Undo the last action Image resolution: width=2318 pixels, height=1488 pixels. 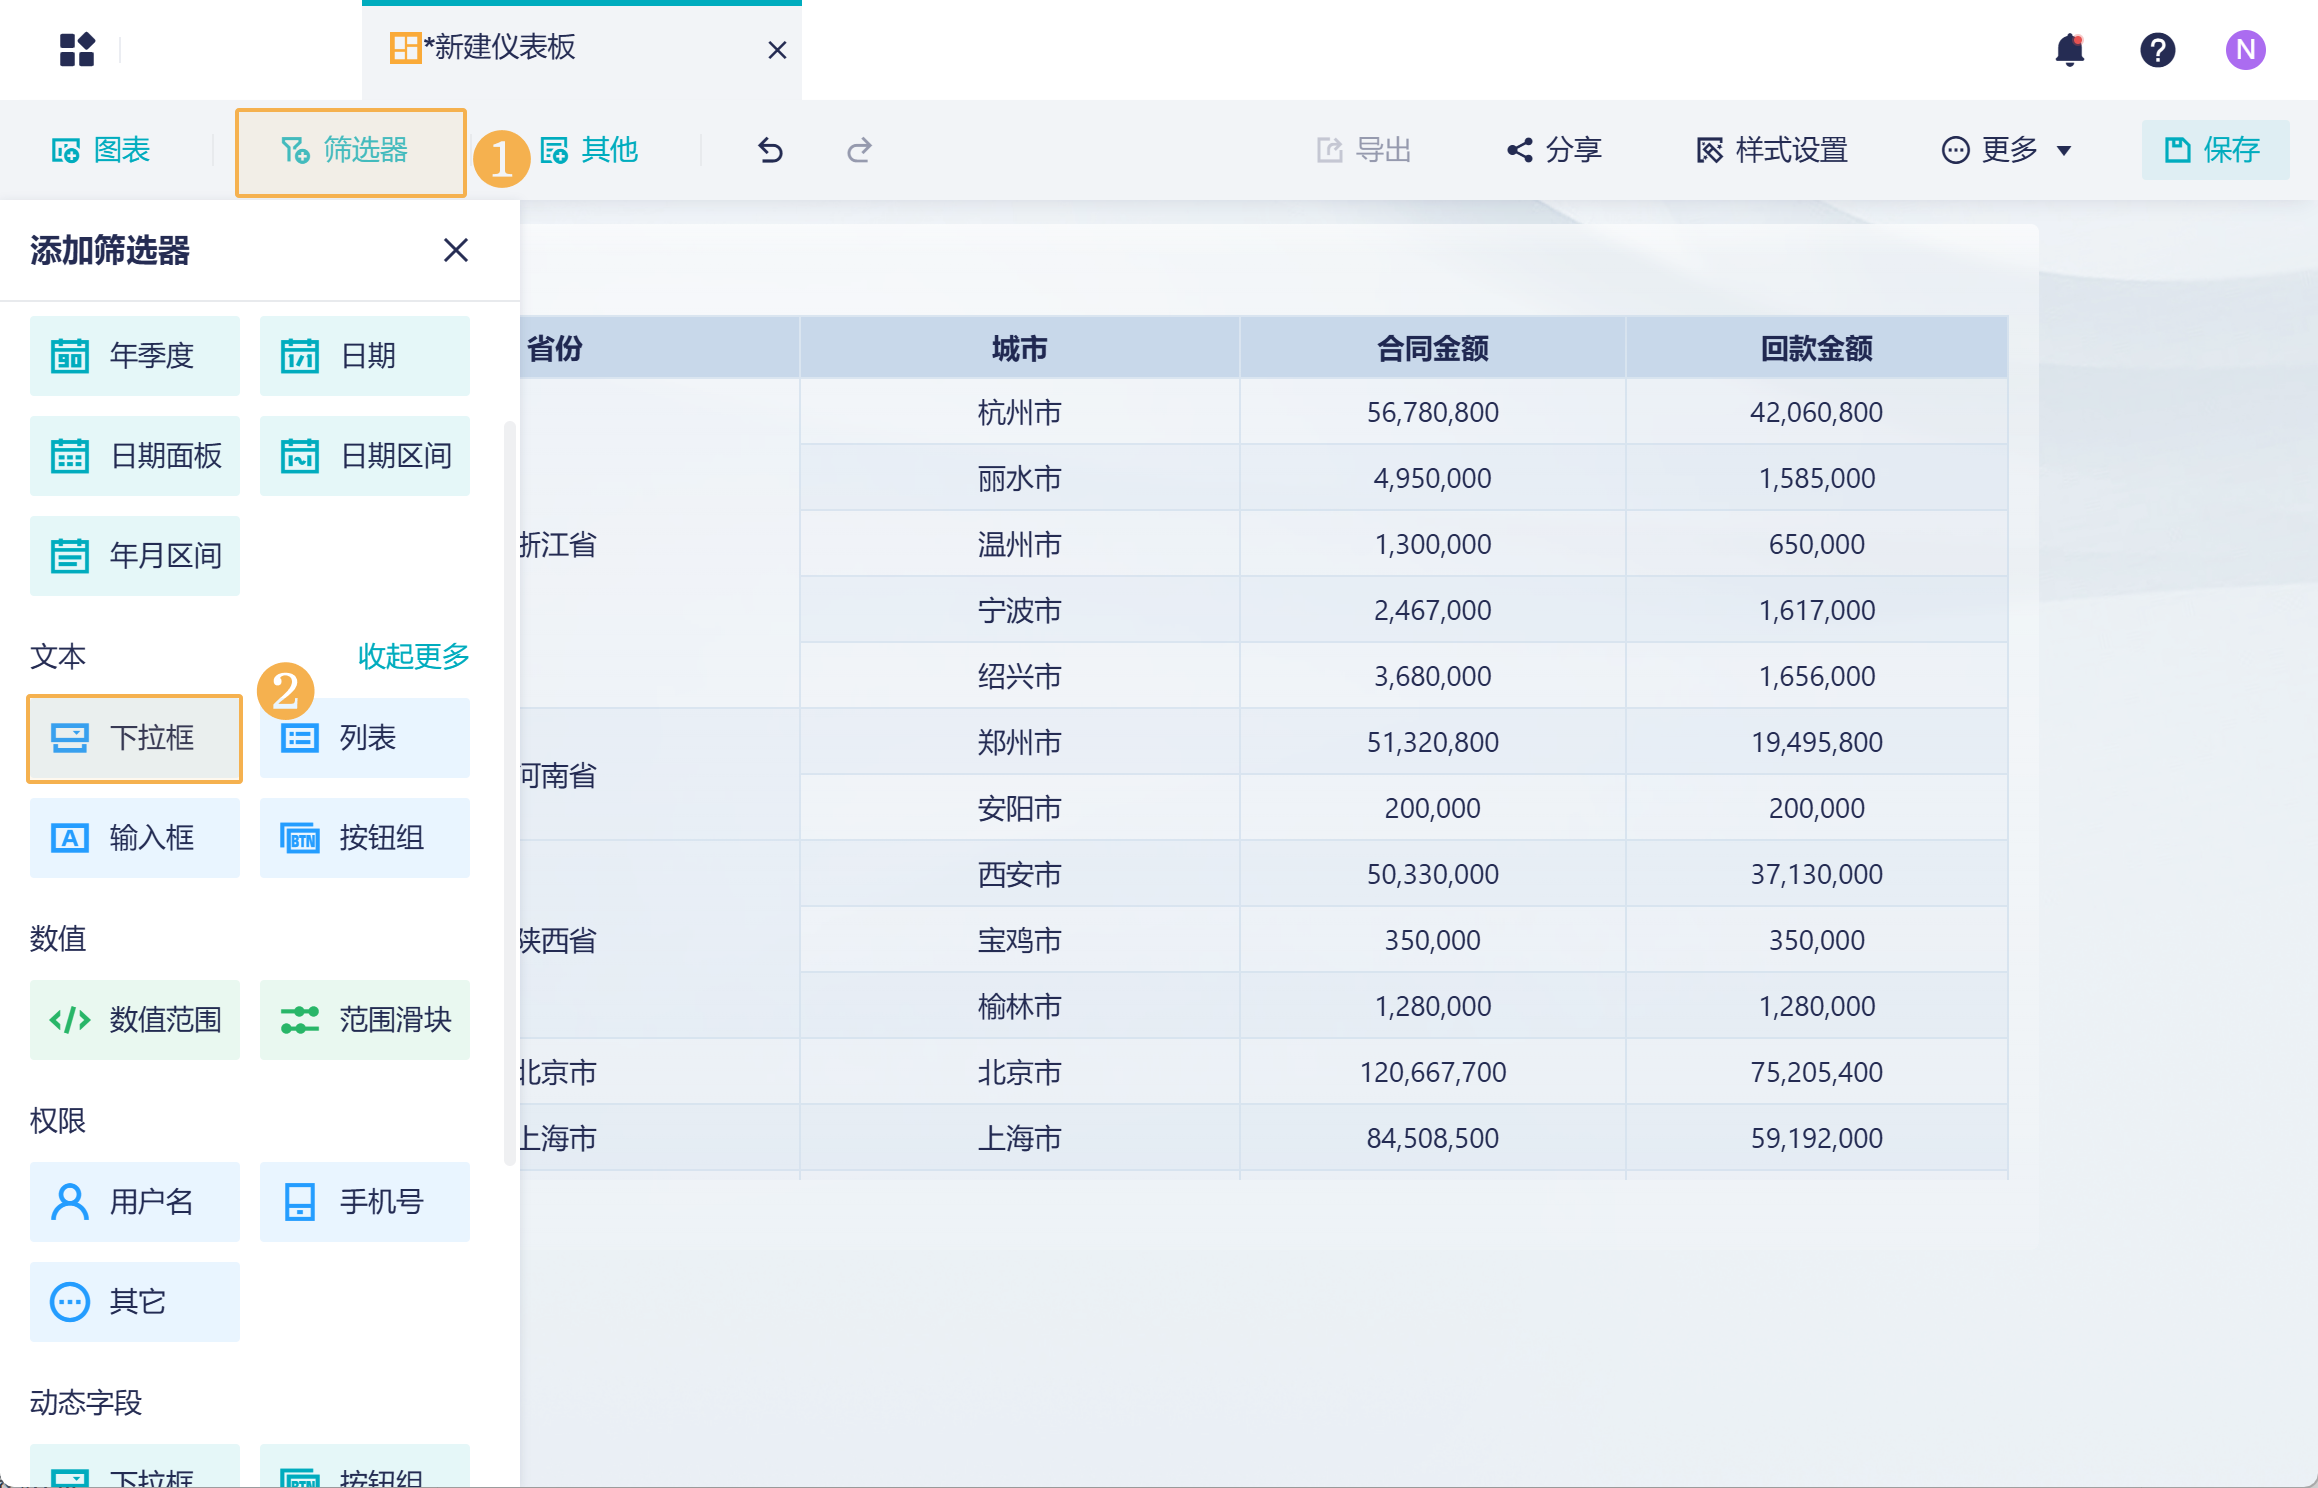point(770,150)
